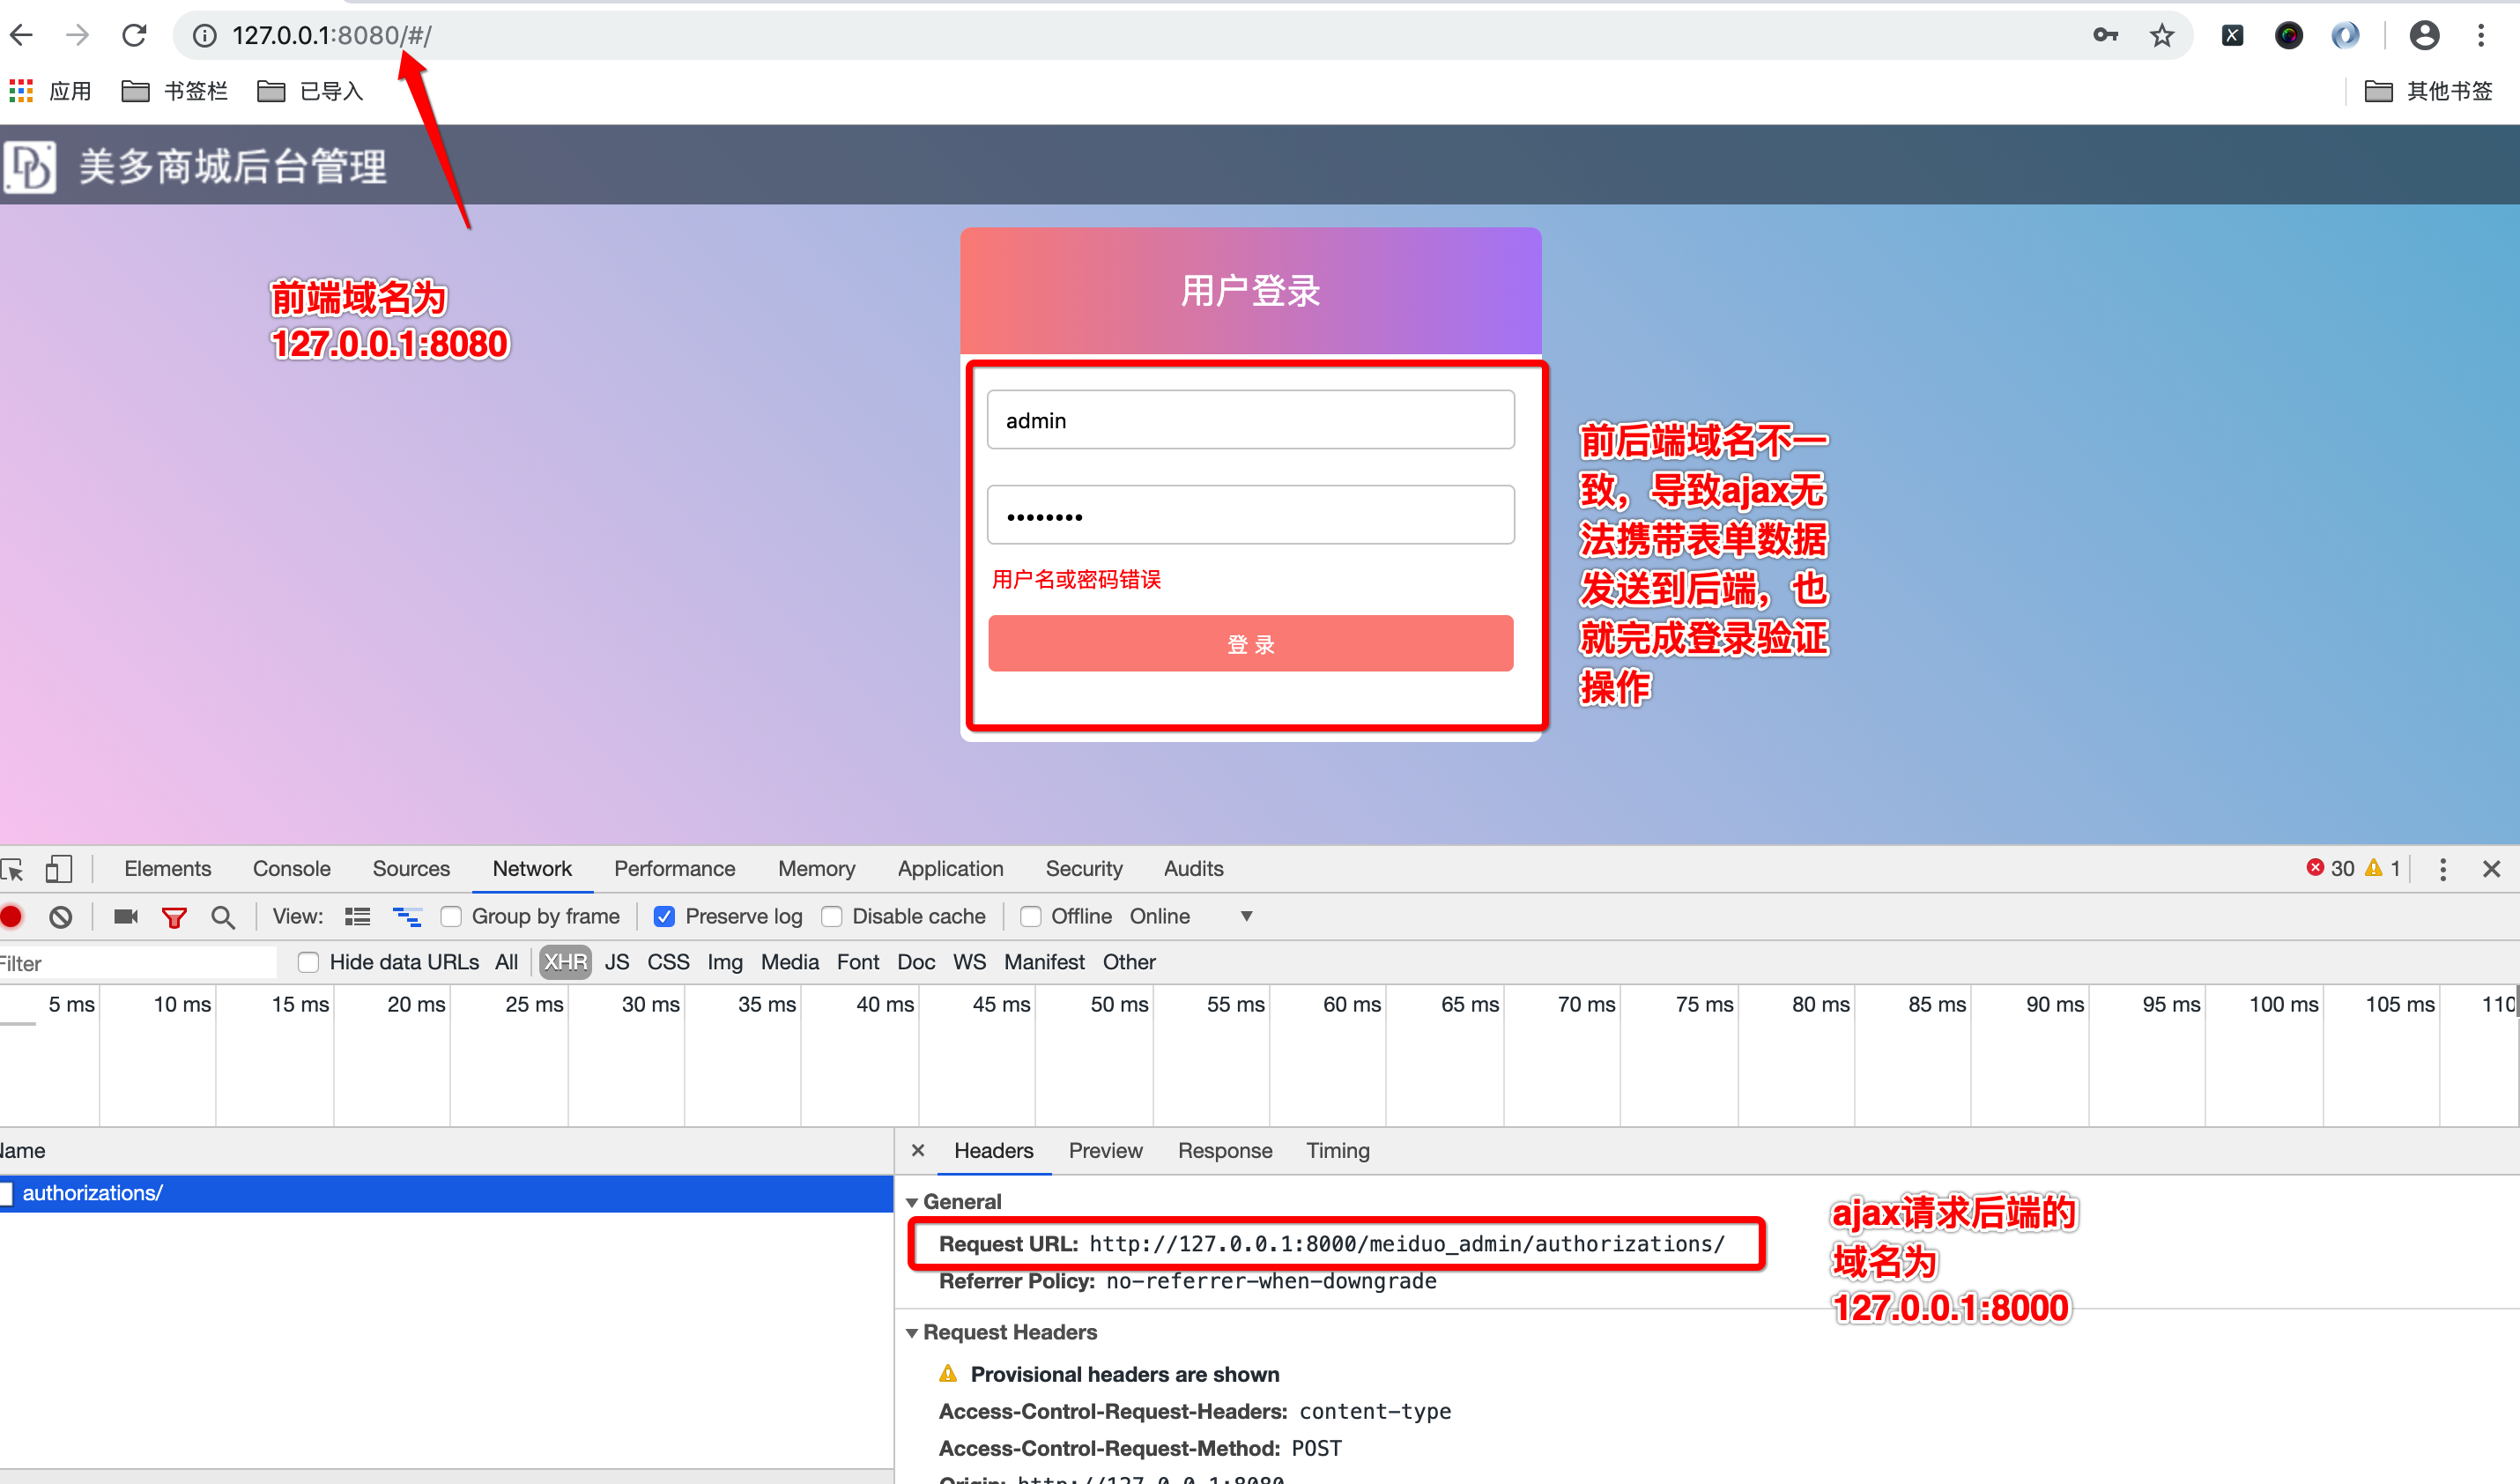The image size is (2520, 1484).
Task: Clear network log with circle-slash icon
Action: coord(61,916)
